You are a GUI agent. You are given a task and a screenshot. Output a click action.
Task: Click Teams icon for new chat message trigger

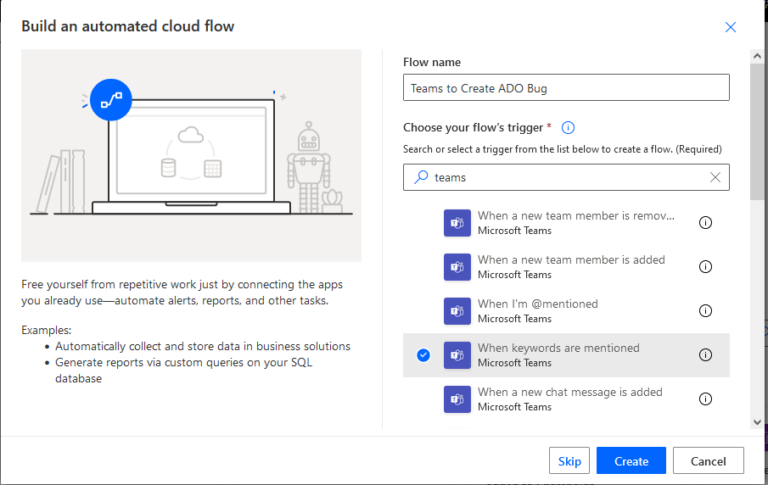(x=457, y=399)
